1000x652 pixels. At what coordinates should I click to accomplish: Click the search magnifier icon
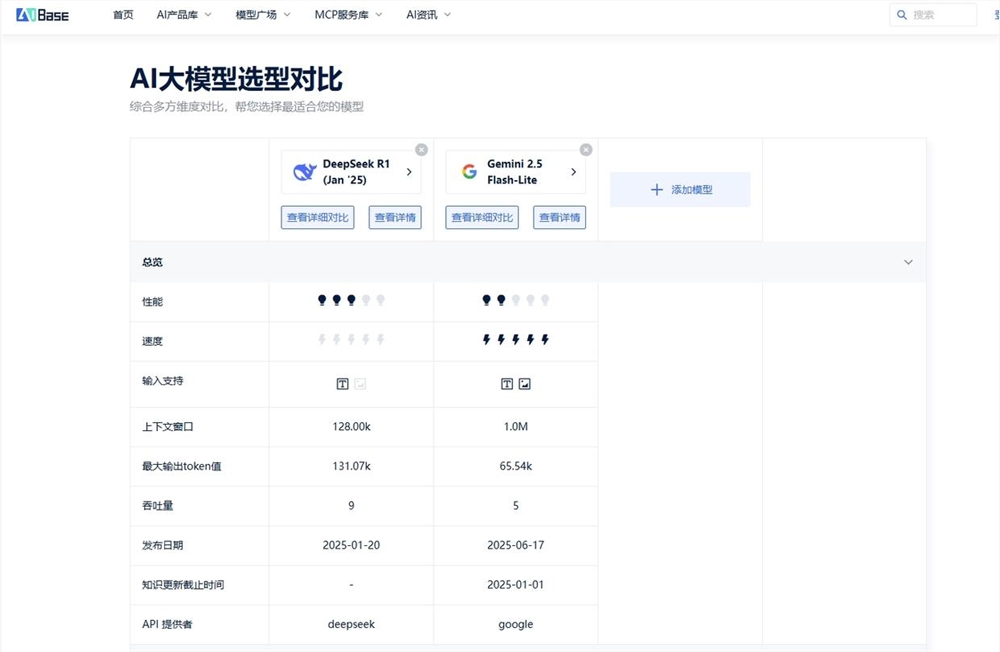tap(902, 15)
